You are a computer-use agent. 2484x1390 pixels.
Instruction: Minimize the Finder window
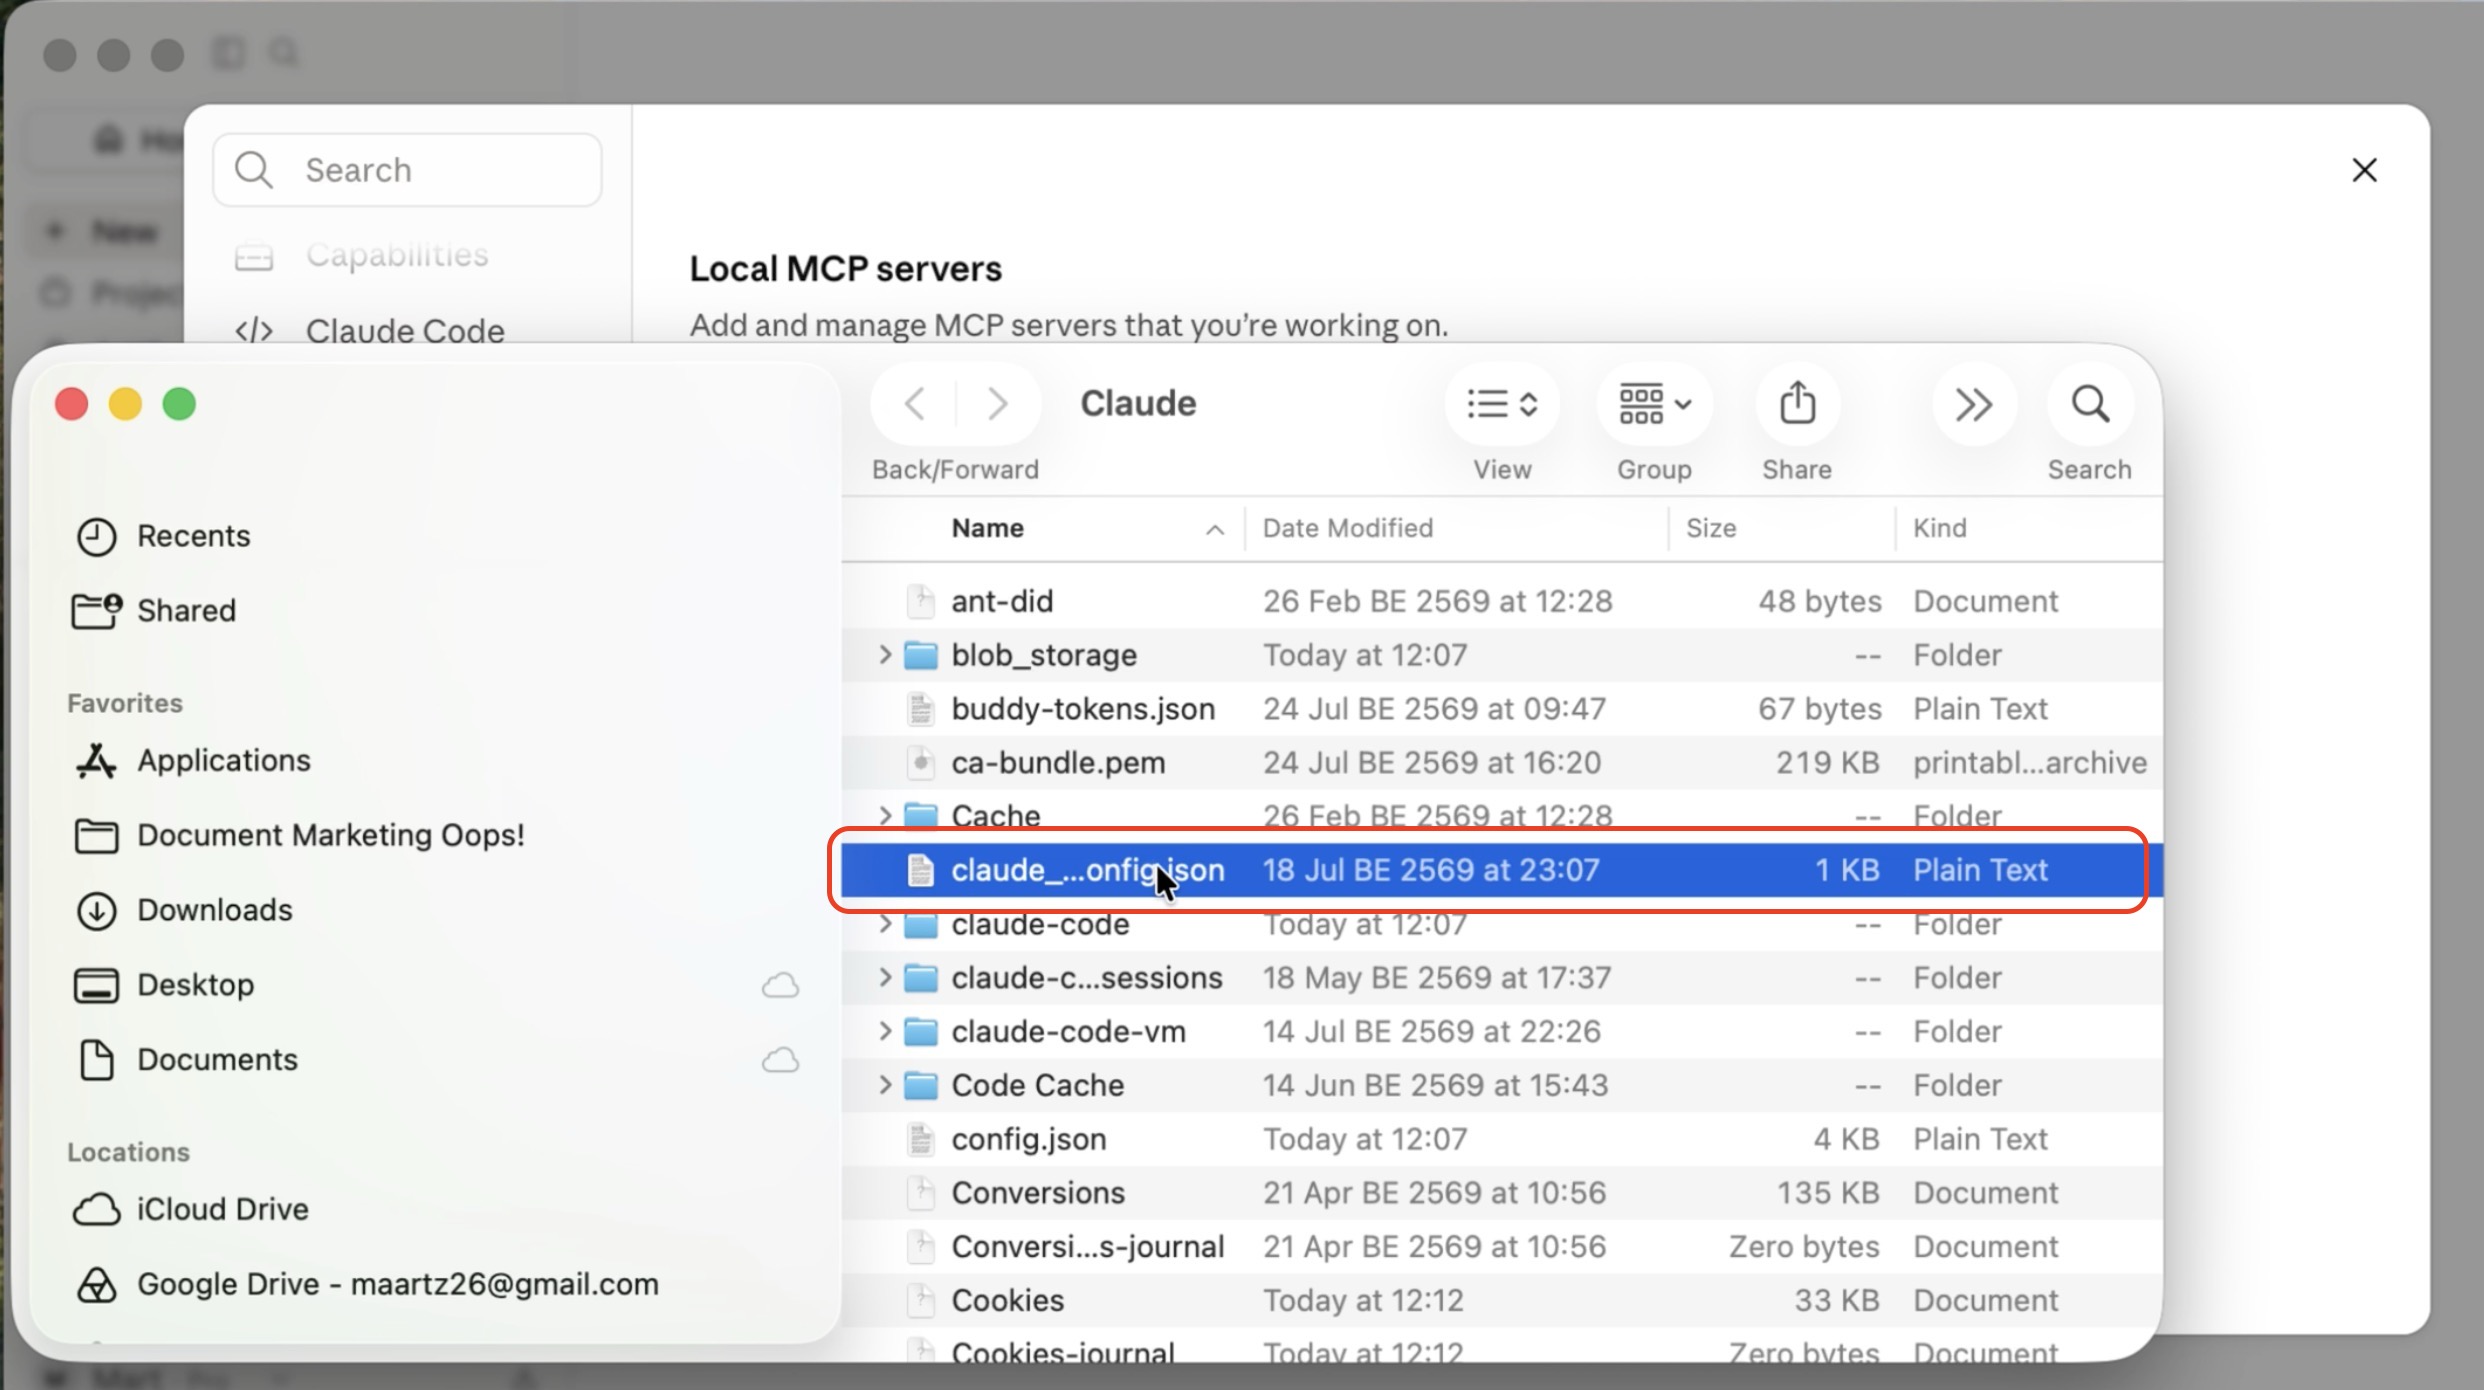(126, 404)
